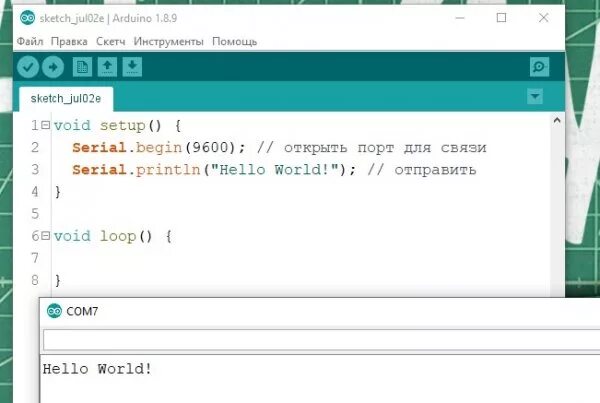The image size is (600, 403).
Task: Close the Arduino IDE window
Action: [x=543, y=18]
